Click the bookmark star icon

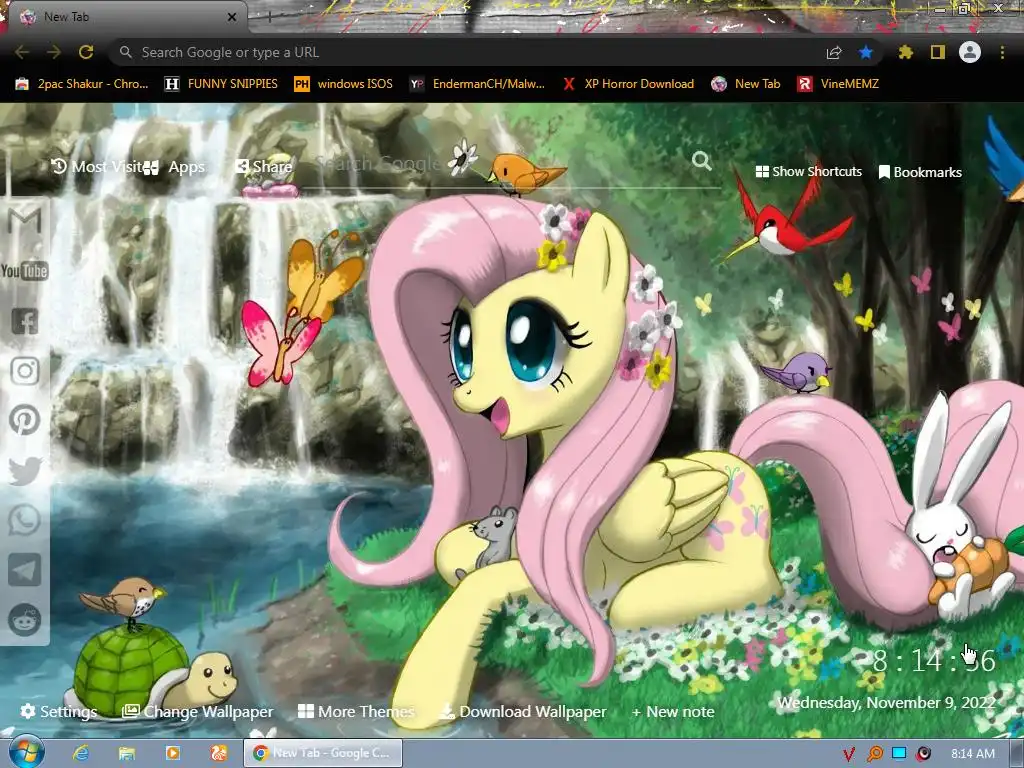[x=866, y=52]
